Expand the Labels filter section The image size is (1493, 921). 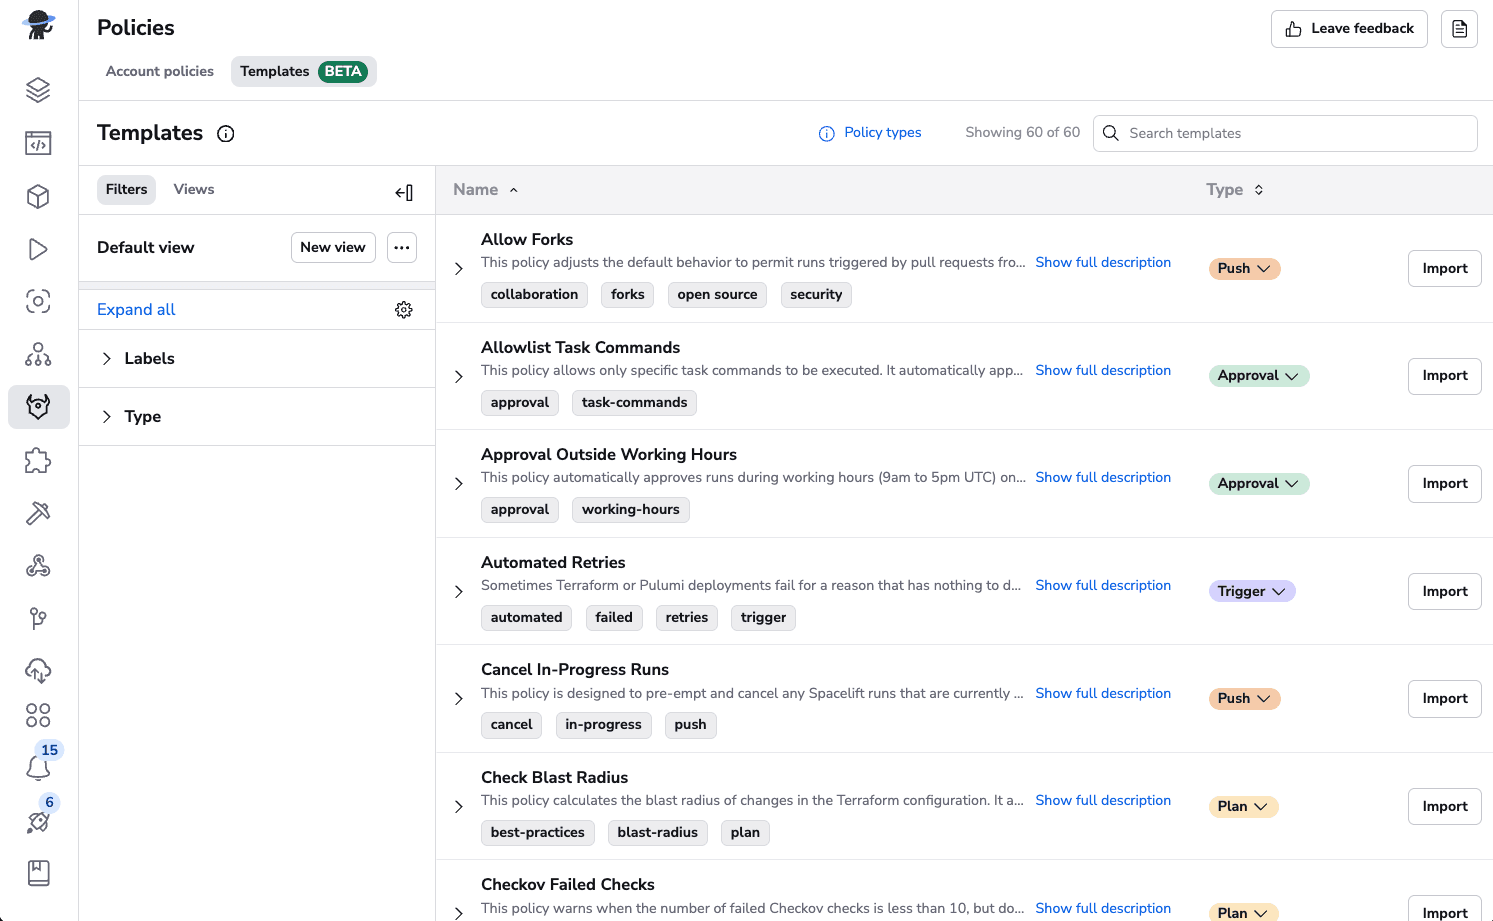pyautogui.click(x=148, y=358)
